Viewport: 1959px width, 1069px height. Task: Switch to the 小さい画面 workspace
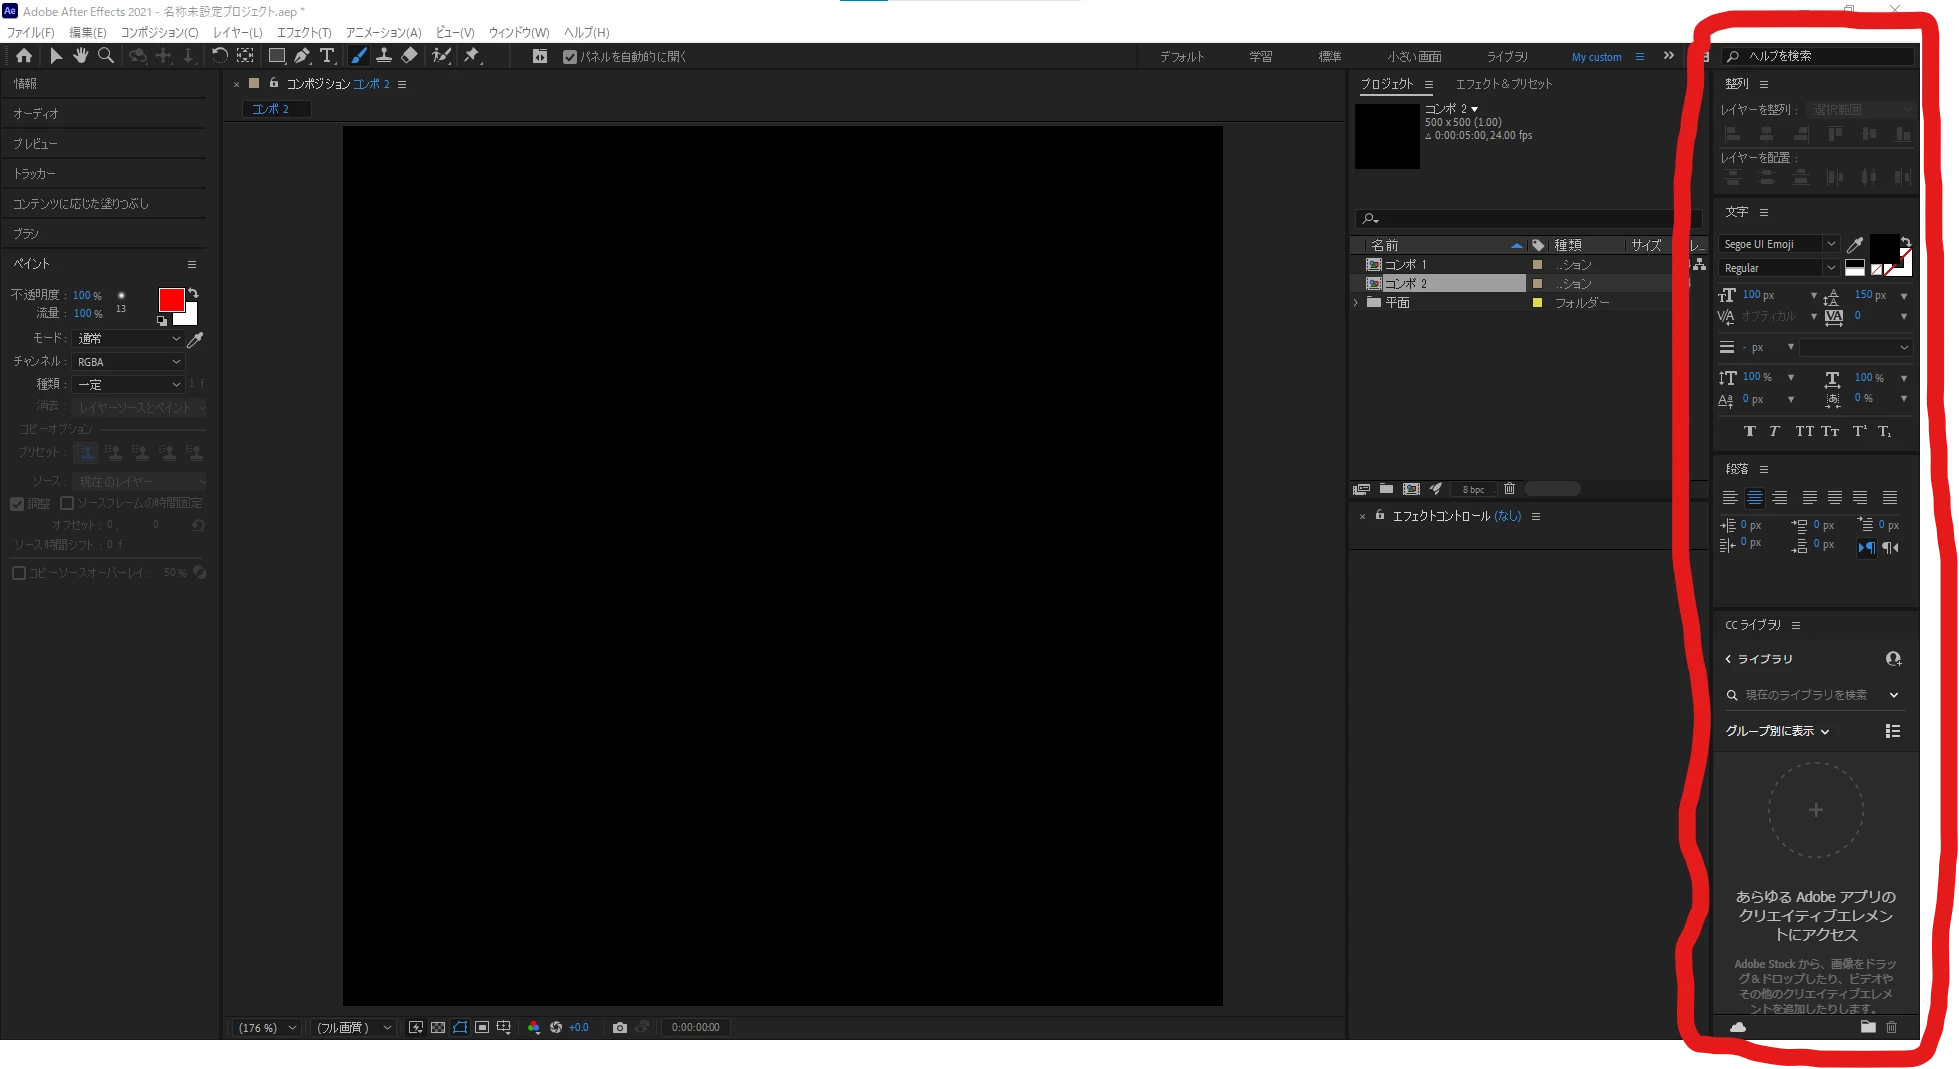(1414, 57)
